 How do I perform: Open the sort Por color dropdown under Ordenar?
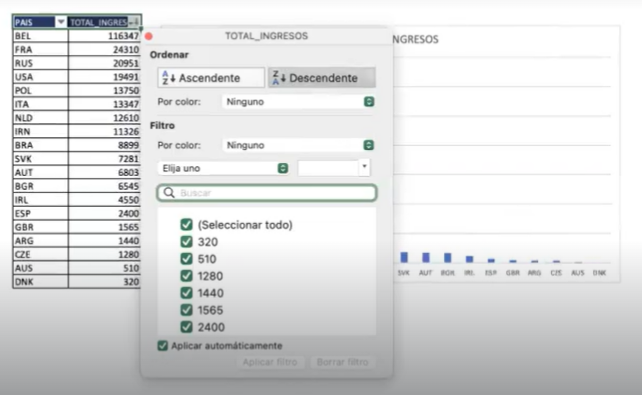(x=298, y=102)
